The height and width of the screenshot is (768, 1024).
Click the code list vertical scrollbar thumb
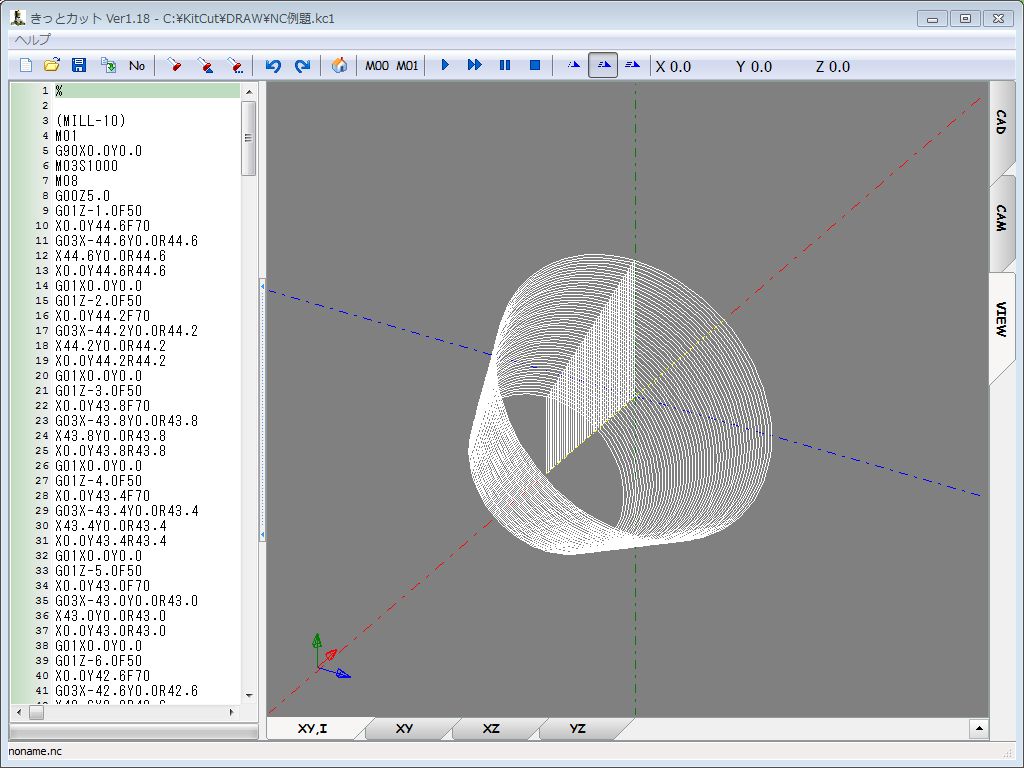pyautogui.click(x=248, y=138)
